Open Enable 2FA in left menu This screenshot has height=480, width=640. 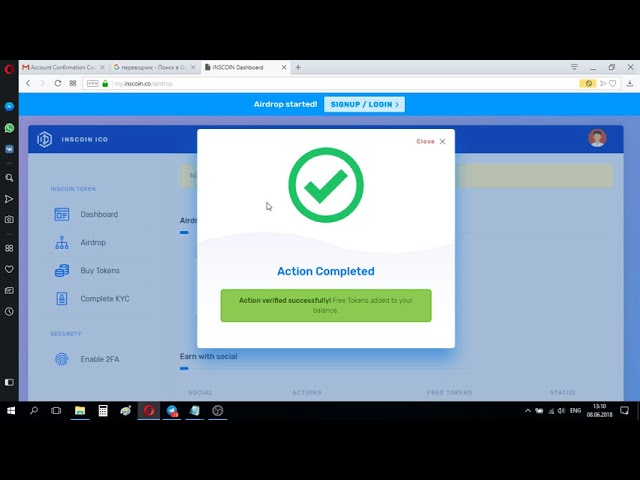click(x=87, y=359)
